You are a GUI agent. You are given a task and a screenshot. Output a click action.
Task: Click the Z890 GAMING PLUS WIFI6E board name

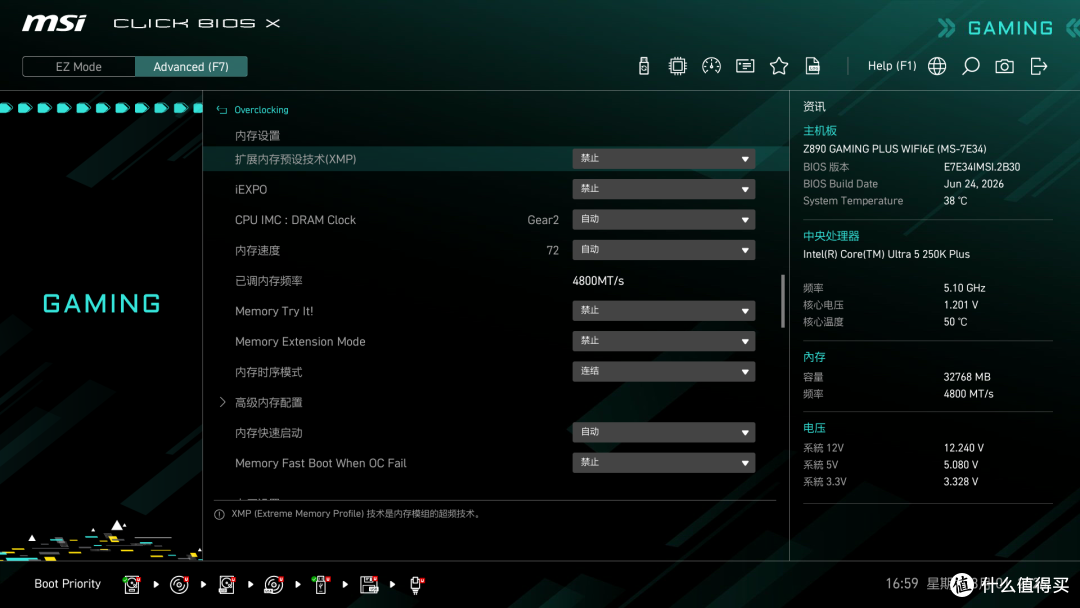895,149
